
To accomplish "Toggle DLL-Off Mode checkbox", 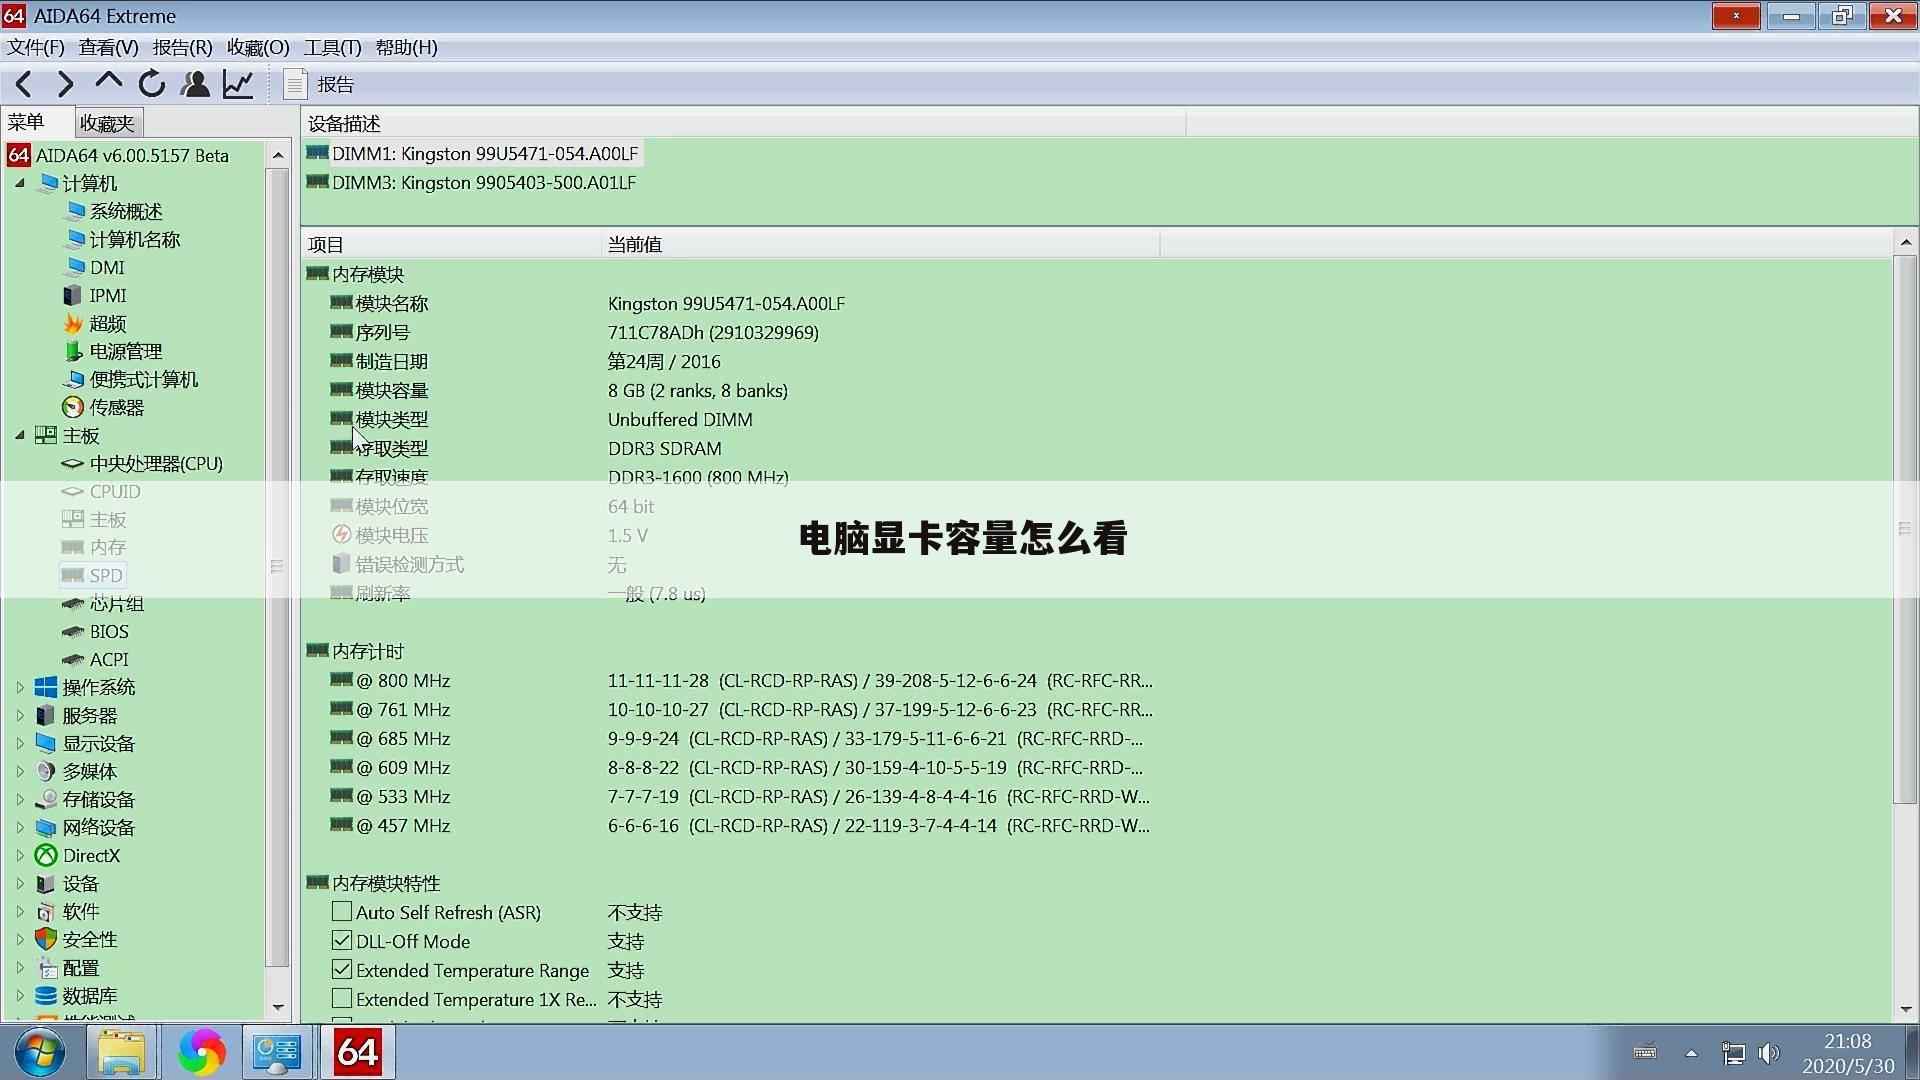I will click(342, 941).
